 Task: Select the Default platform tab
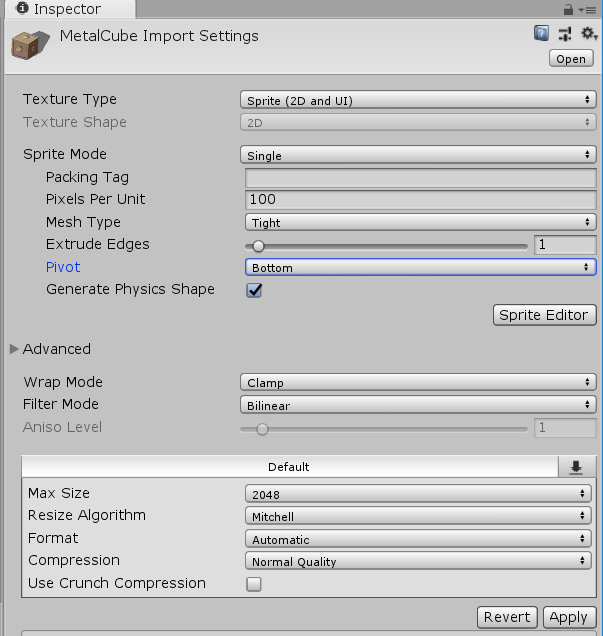[289, 467]
